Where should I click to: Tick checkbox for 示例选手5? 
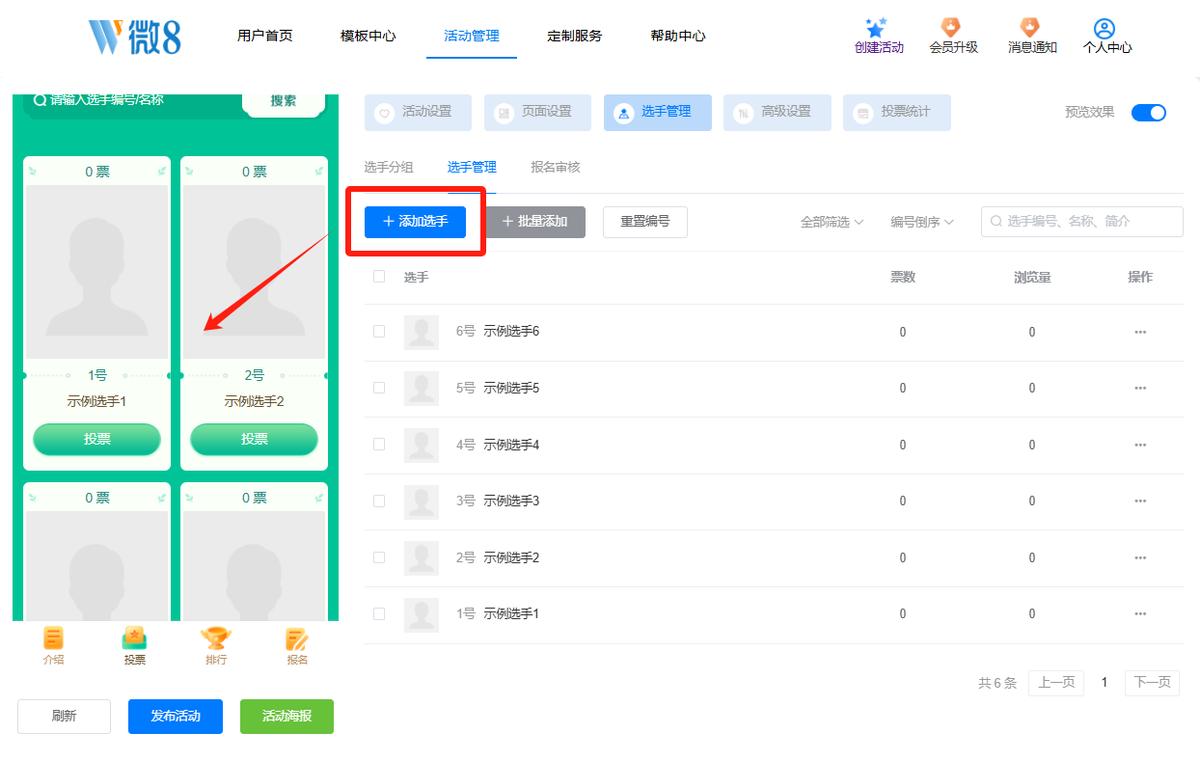(379, 387)
